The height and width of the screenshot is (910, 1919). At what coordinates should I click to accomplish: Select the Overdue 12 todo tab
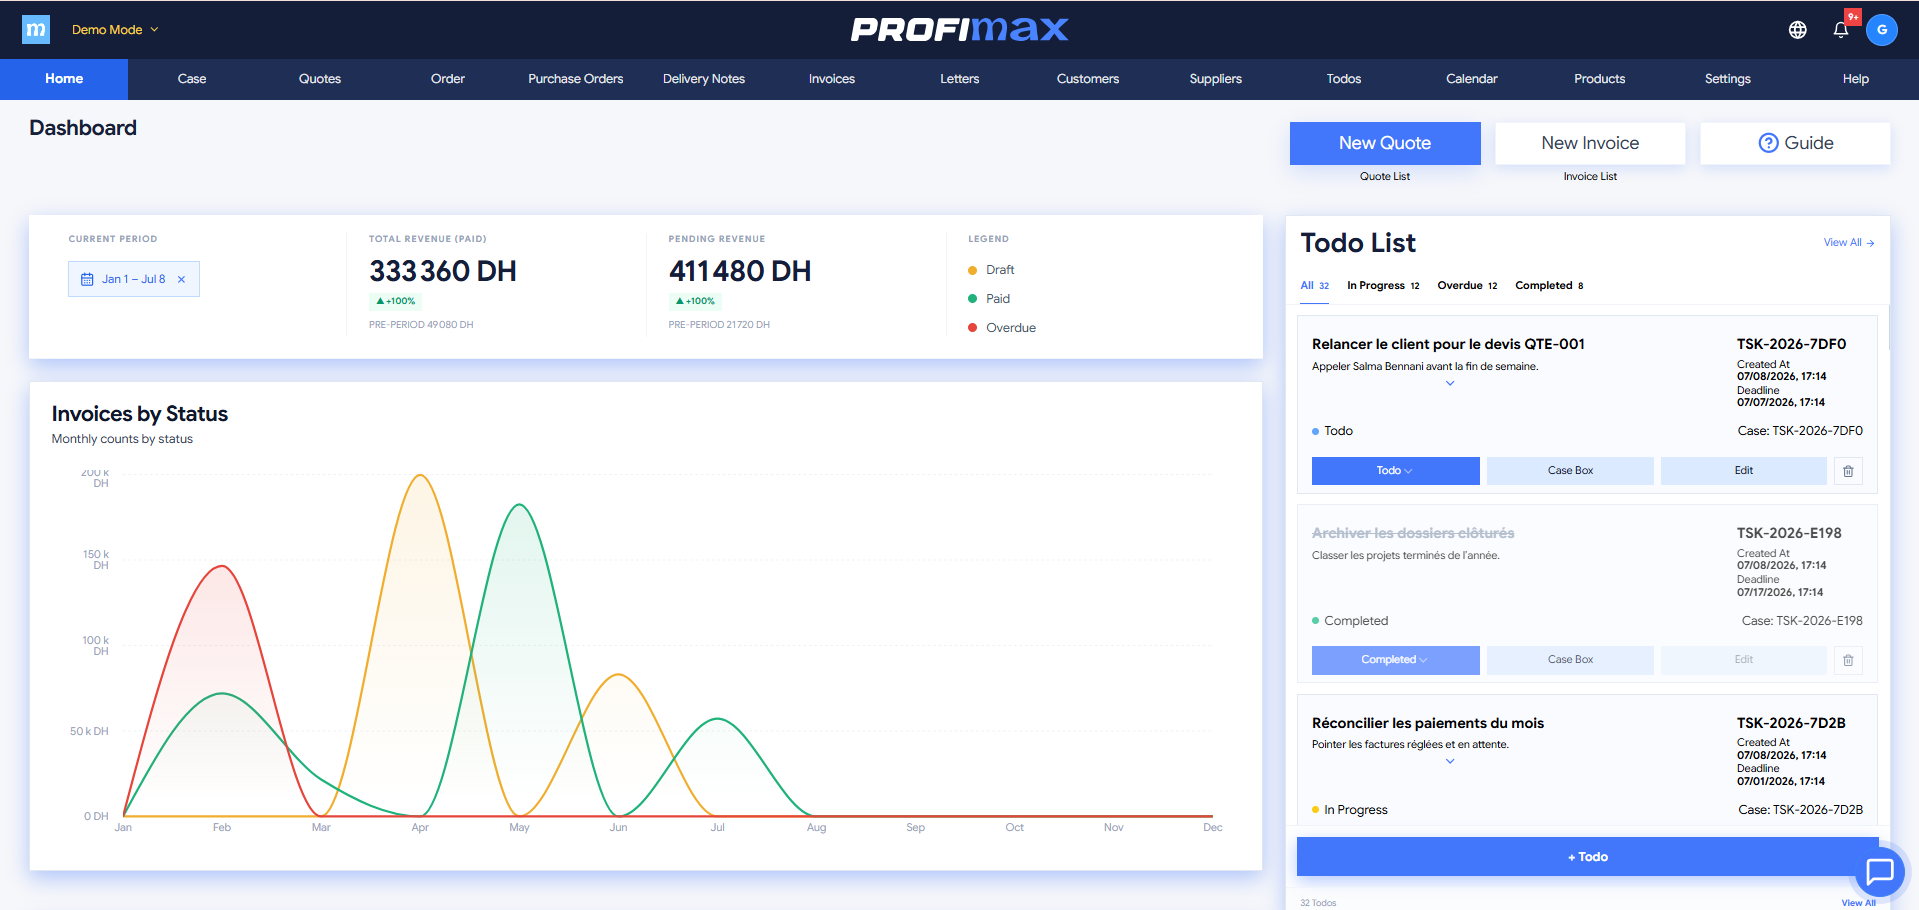click(1467, 286)
